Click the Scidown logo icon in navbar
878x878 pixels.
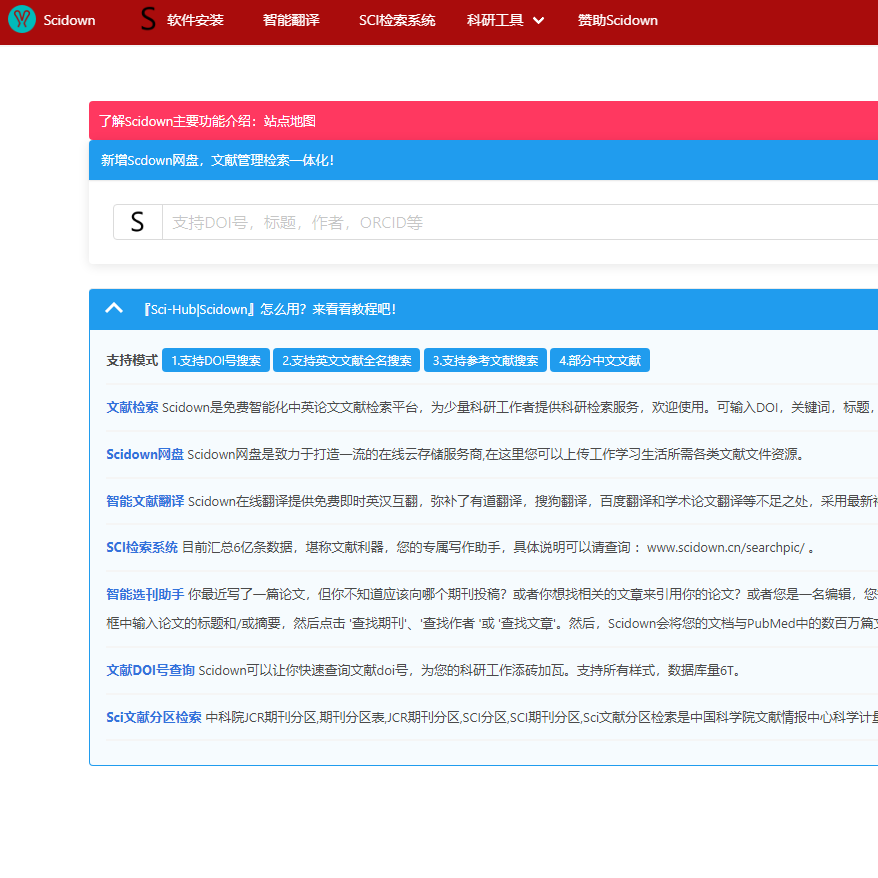21,19
